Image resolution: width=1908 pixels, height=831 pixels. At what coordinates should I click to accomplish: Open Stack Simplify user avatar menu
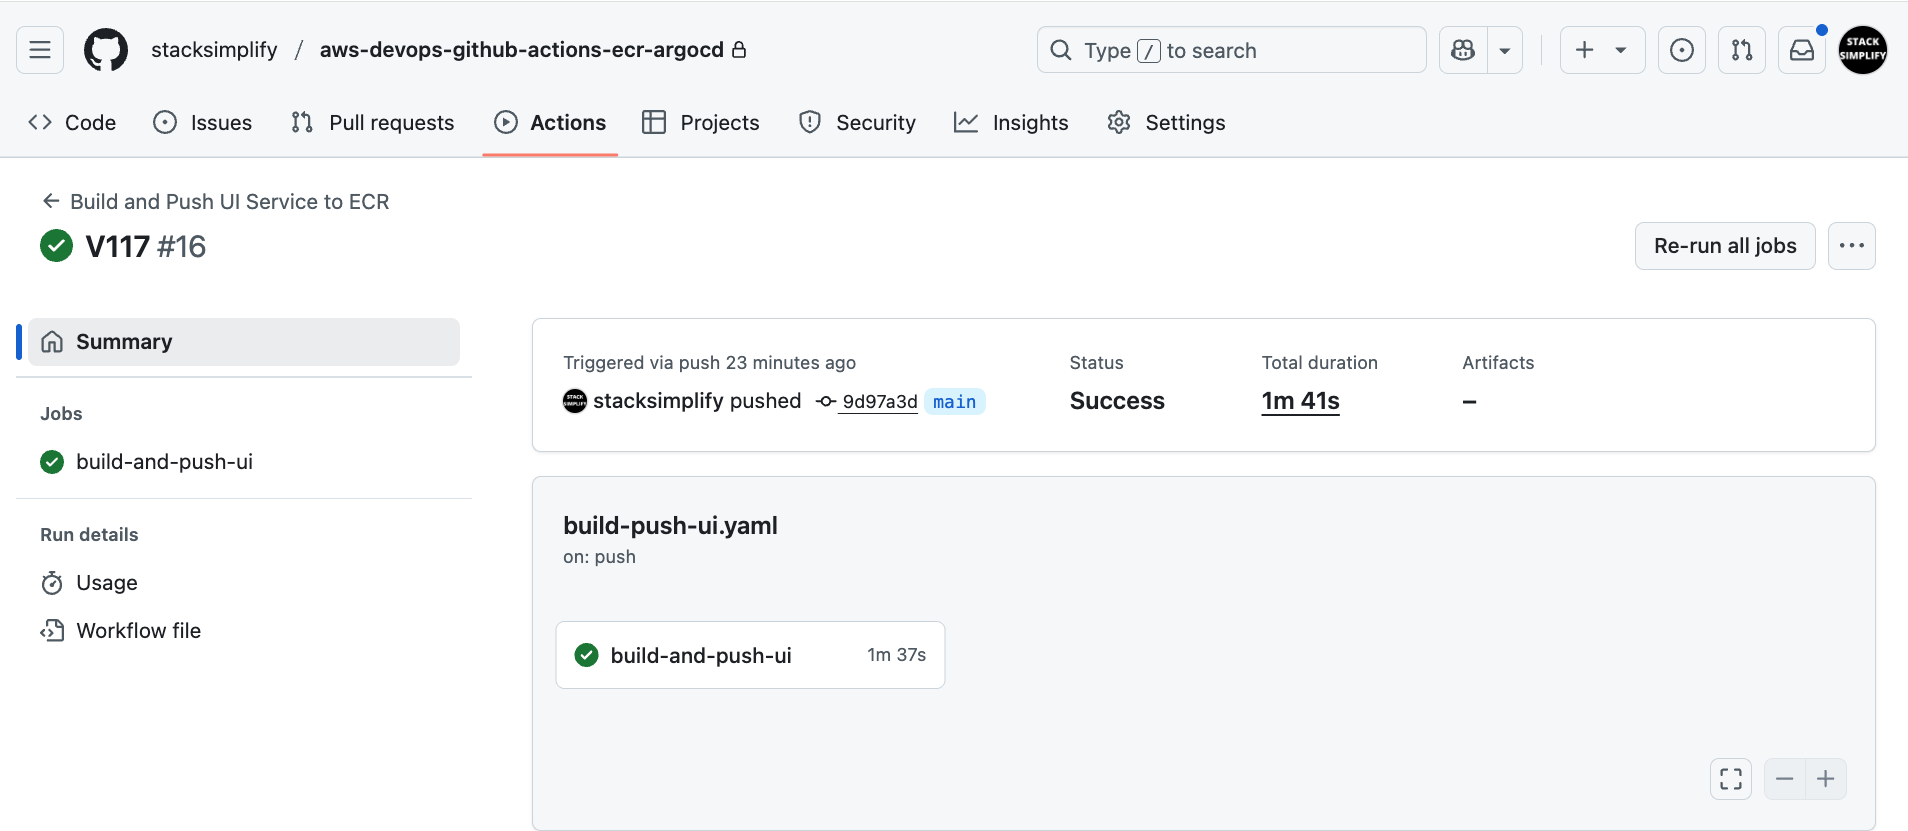[1863, 50]
